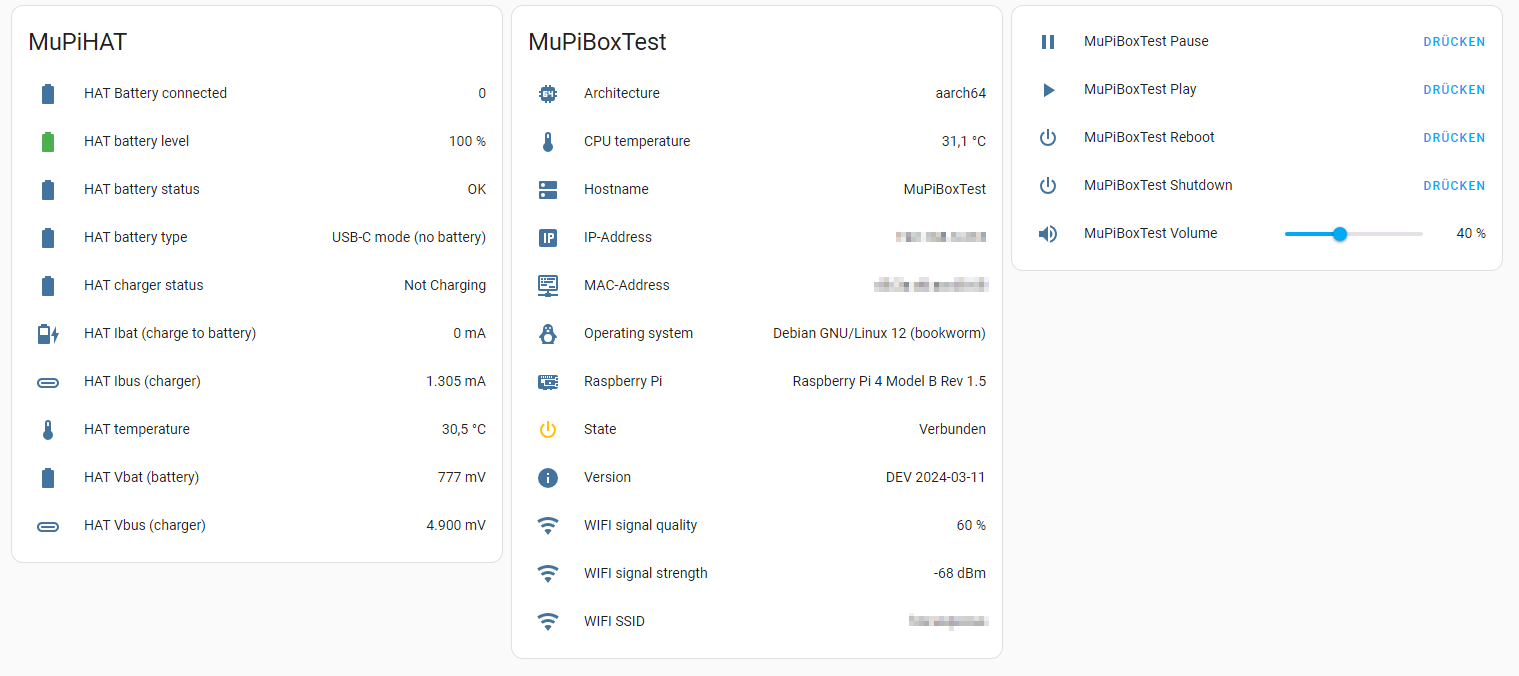Image resolution: width=1519 pixels, height=676 pixels.
Task: Click the MuPiBoxTest Volume speaker icon
Action: click(x=1048, y=234)
